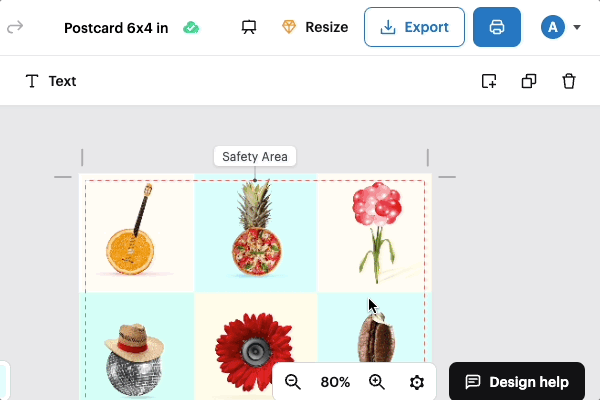Expand the account dropdown arrow
The width and height of the screenshot is (600, 400).
(577, 27)
